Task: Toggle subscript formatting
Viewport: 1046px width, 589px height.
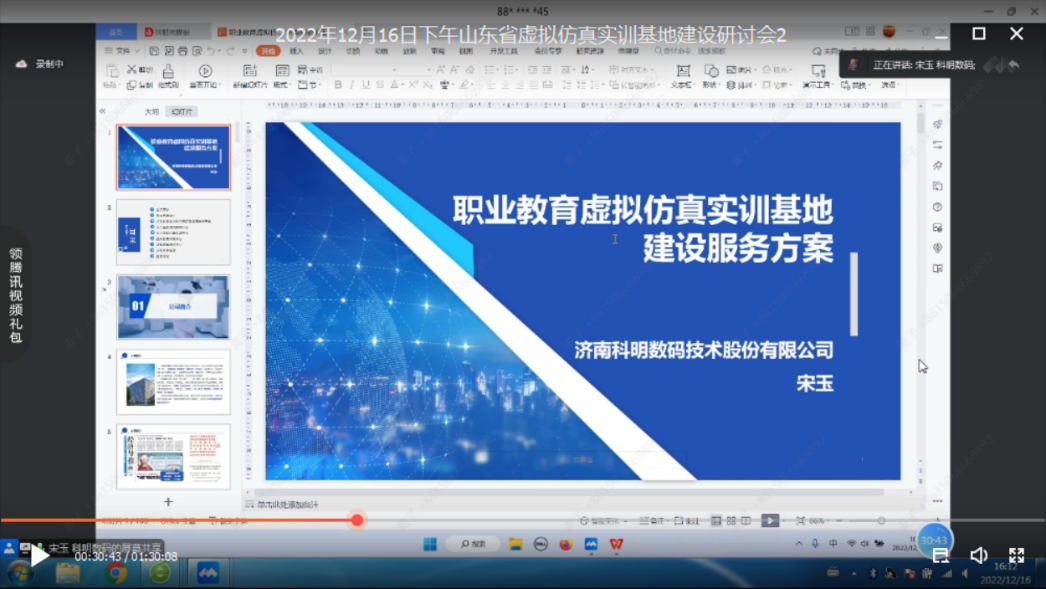Action: click(428, 85)
